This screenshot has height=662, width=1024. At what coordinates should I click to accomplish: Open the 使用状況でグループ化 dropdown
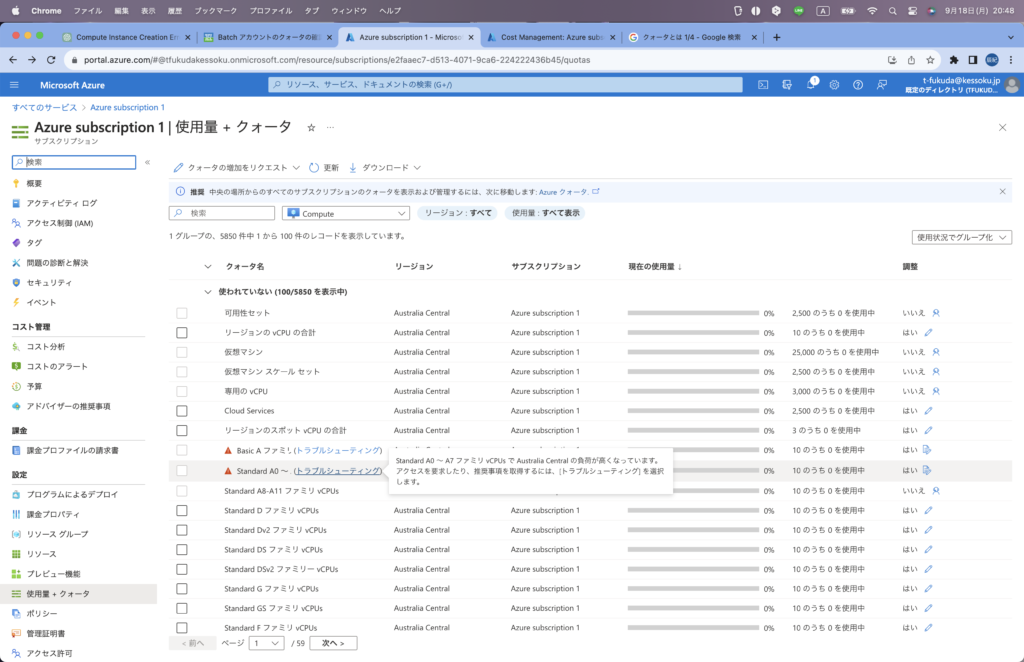pos(961,237)
